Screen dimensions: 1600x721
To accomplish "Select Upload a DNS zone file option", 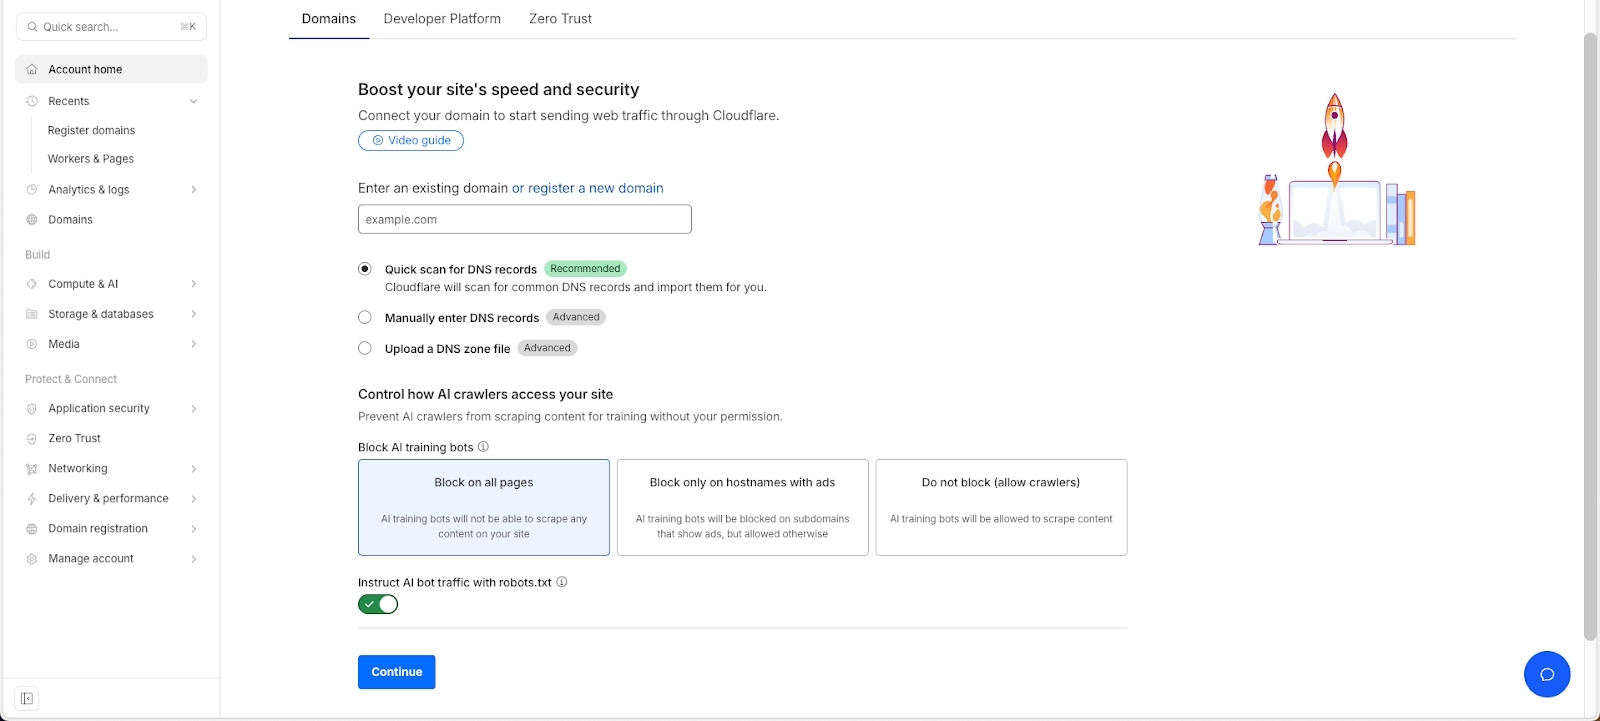I will (x=365, y=348).
